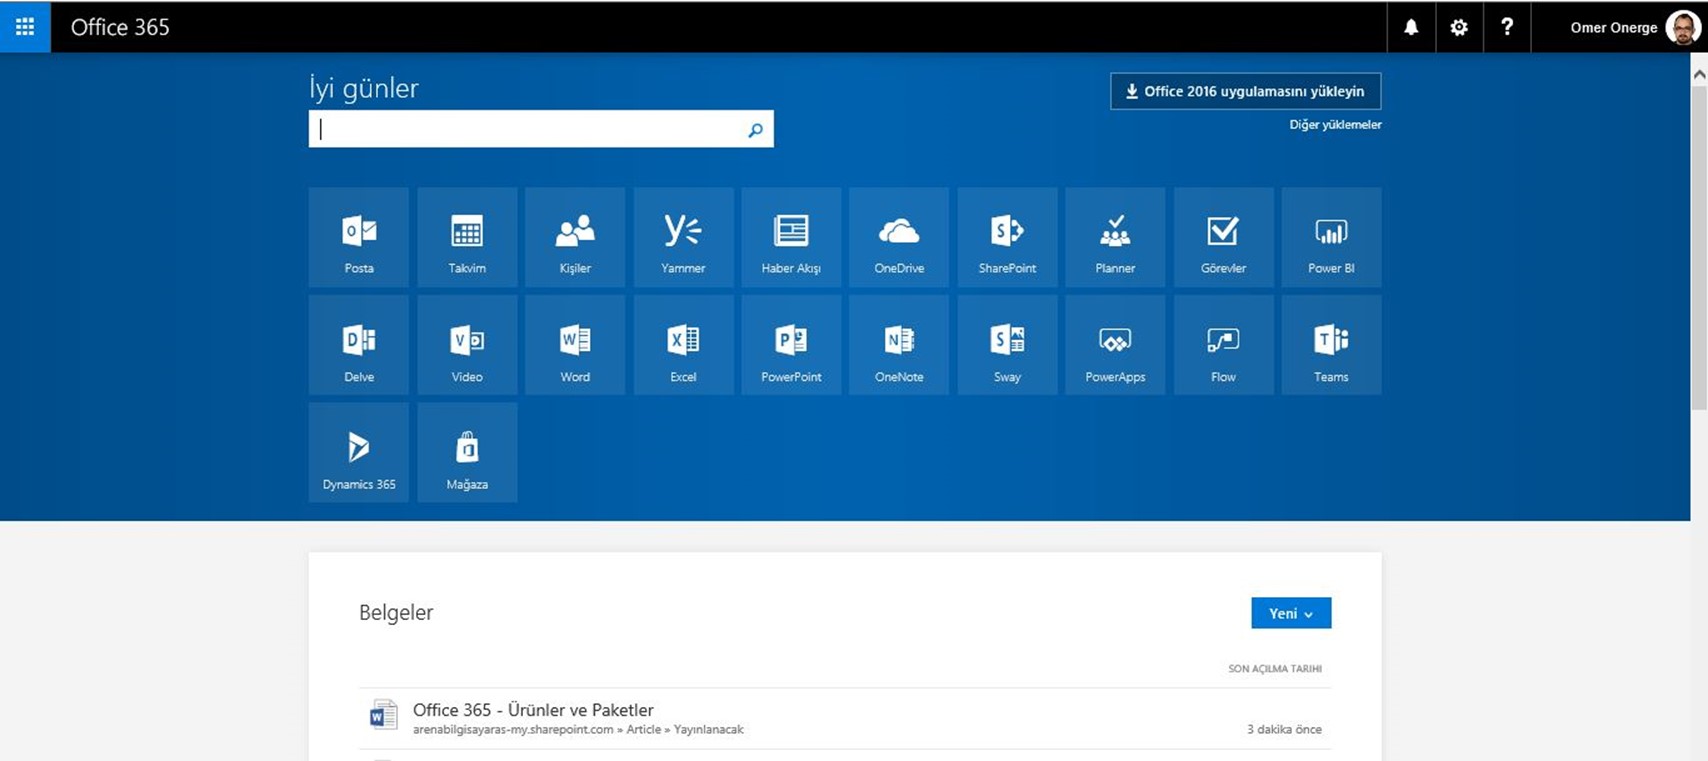The height and width of the screenshot is (761, 1708).
Task: Open settings gear icon
Action: point(1459,27)
